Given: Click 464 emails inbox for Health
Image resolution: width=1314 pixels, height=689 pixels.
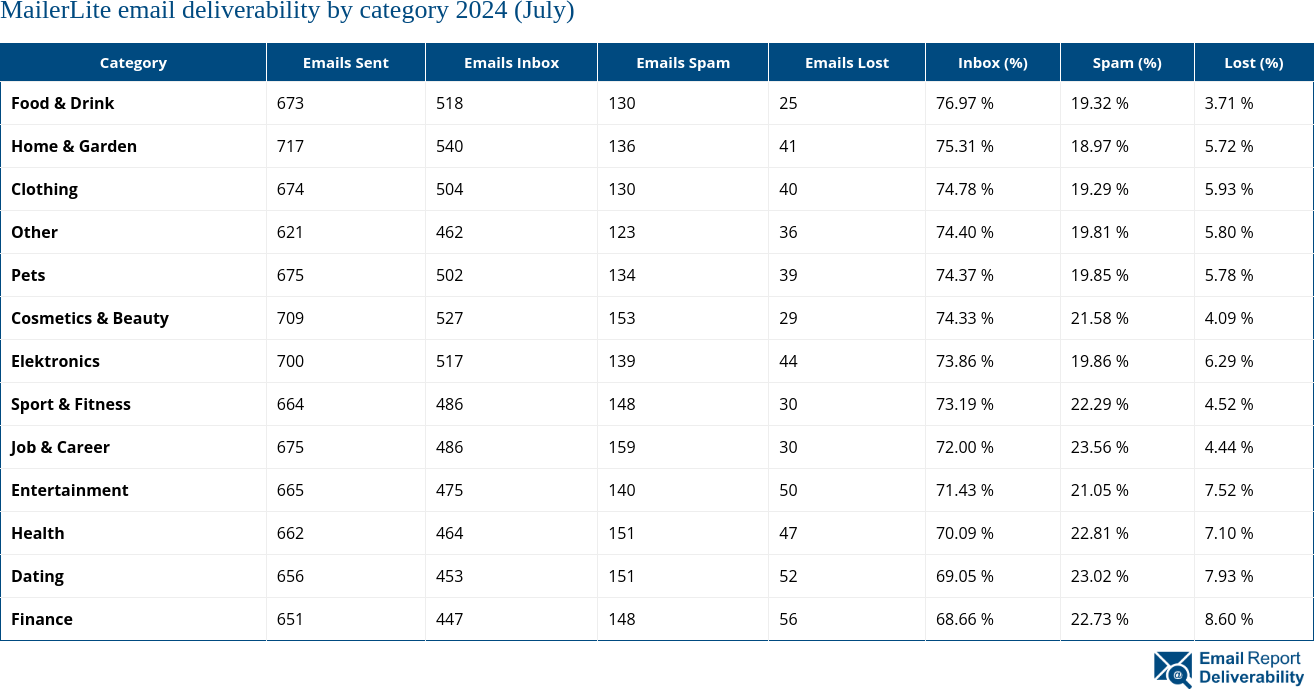Looking at the screenshot, I should tap(449, 533).
